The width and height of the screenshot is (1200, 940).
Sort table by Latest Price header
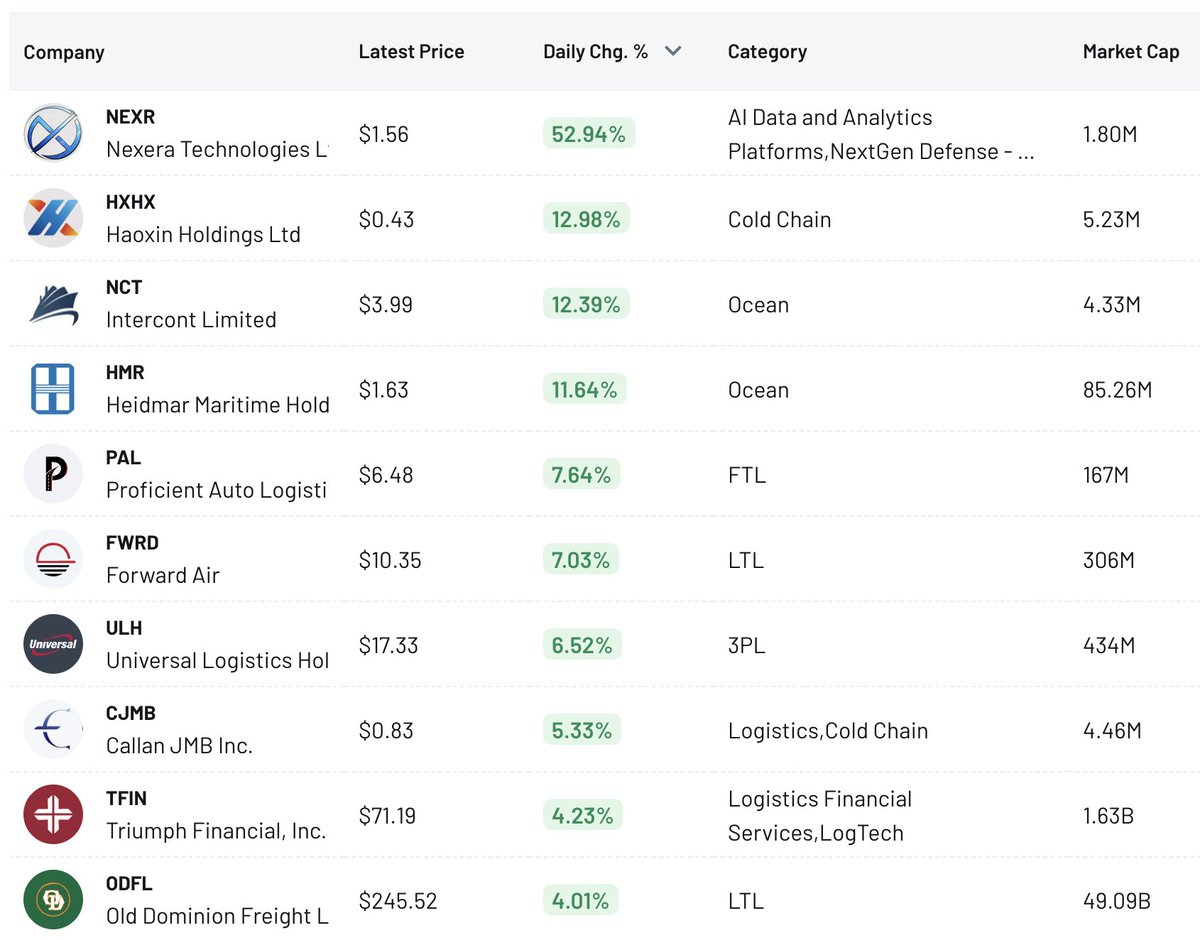(411, 52)
